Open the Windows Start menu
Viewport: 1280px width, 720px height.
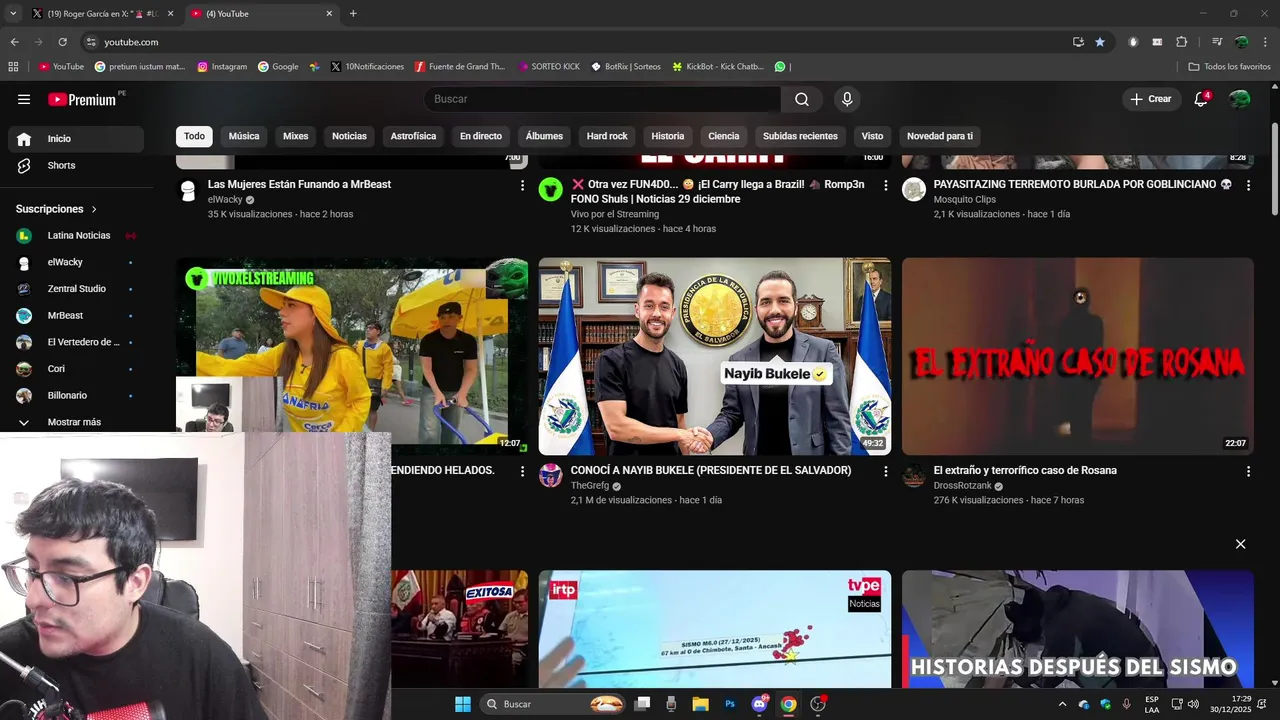pyautogui.click(x=463, y=704)
